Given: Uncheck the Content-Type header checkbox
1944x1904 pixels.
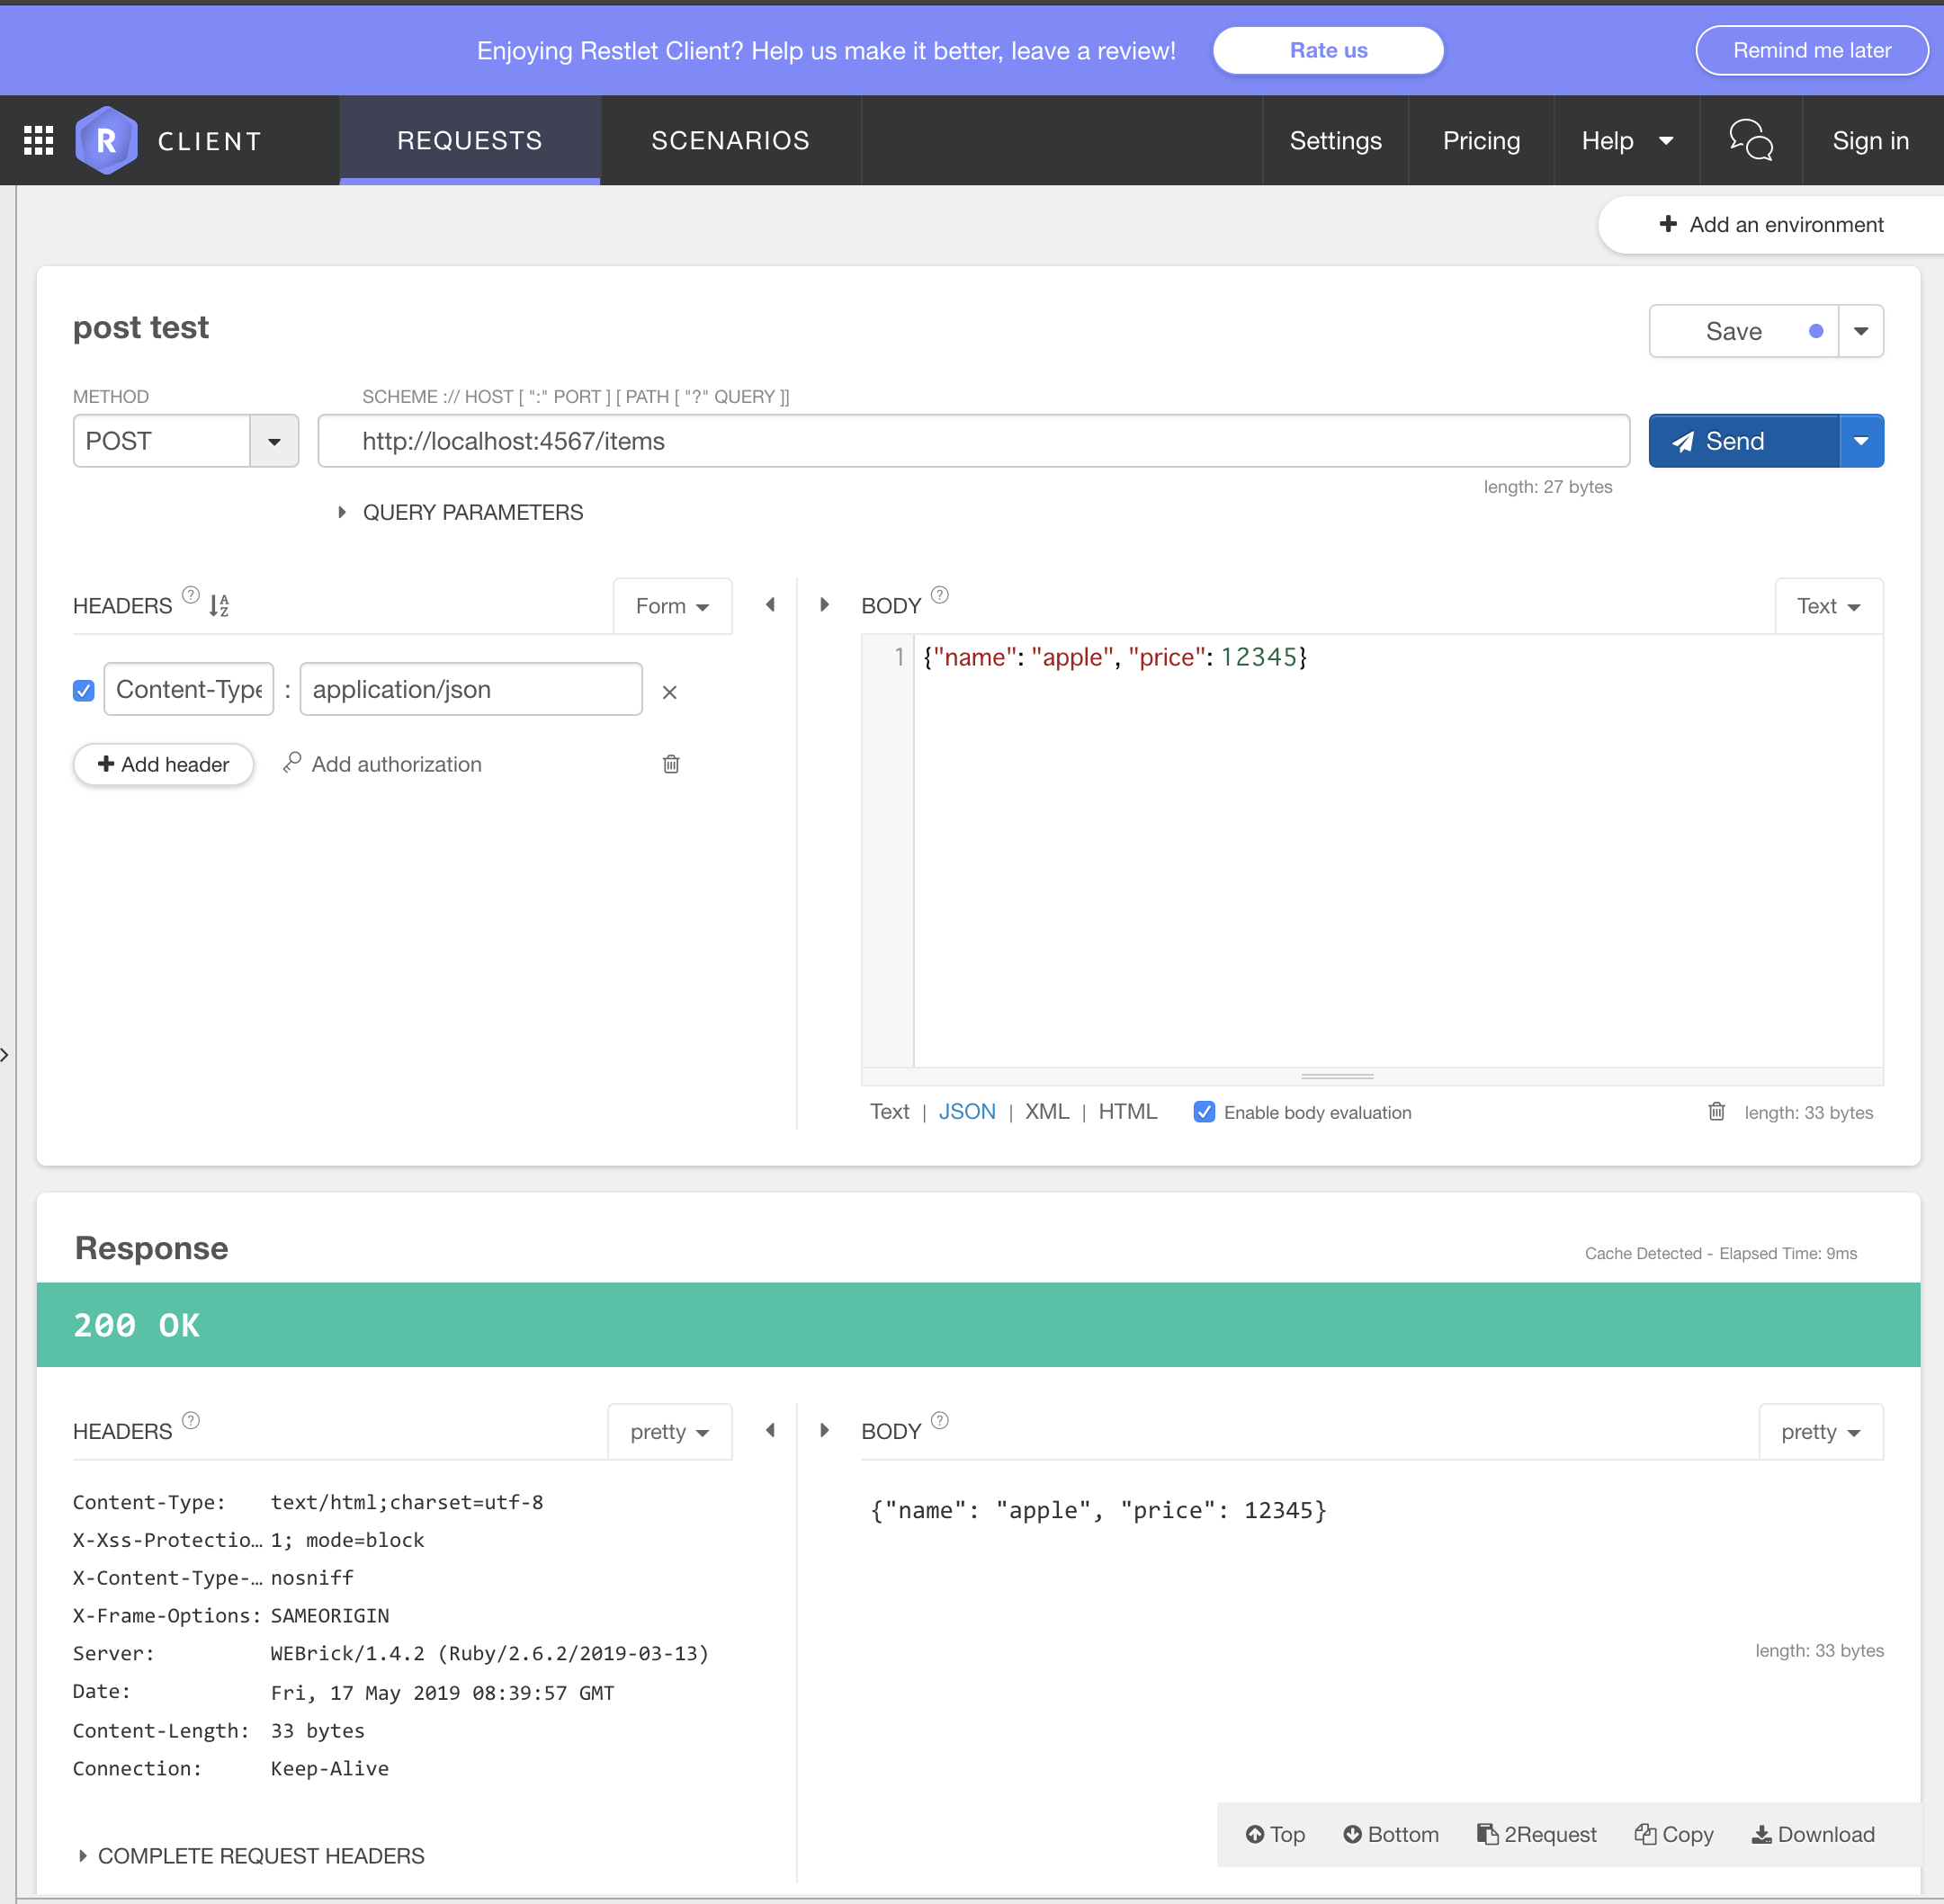Looking at the screenshot, I should 84,690.
